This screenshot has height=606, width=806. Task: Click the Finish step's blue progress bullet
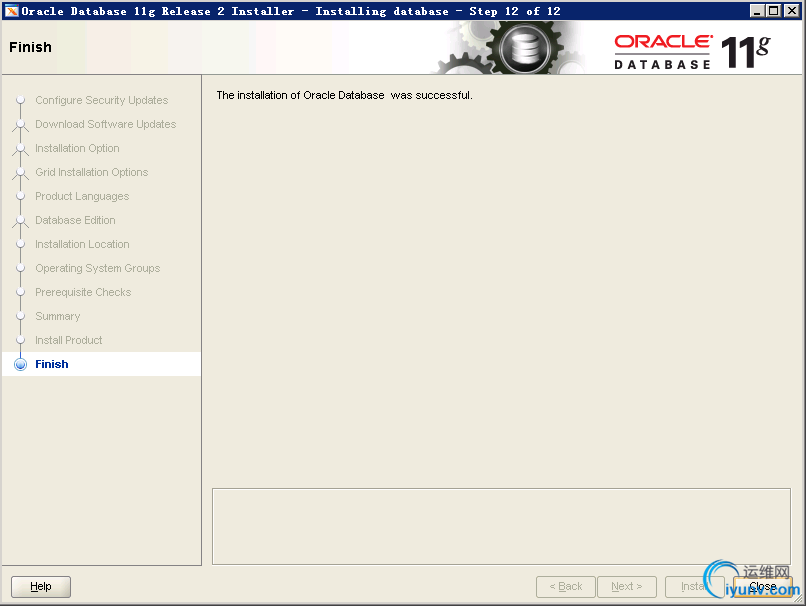pos(21,364)
